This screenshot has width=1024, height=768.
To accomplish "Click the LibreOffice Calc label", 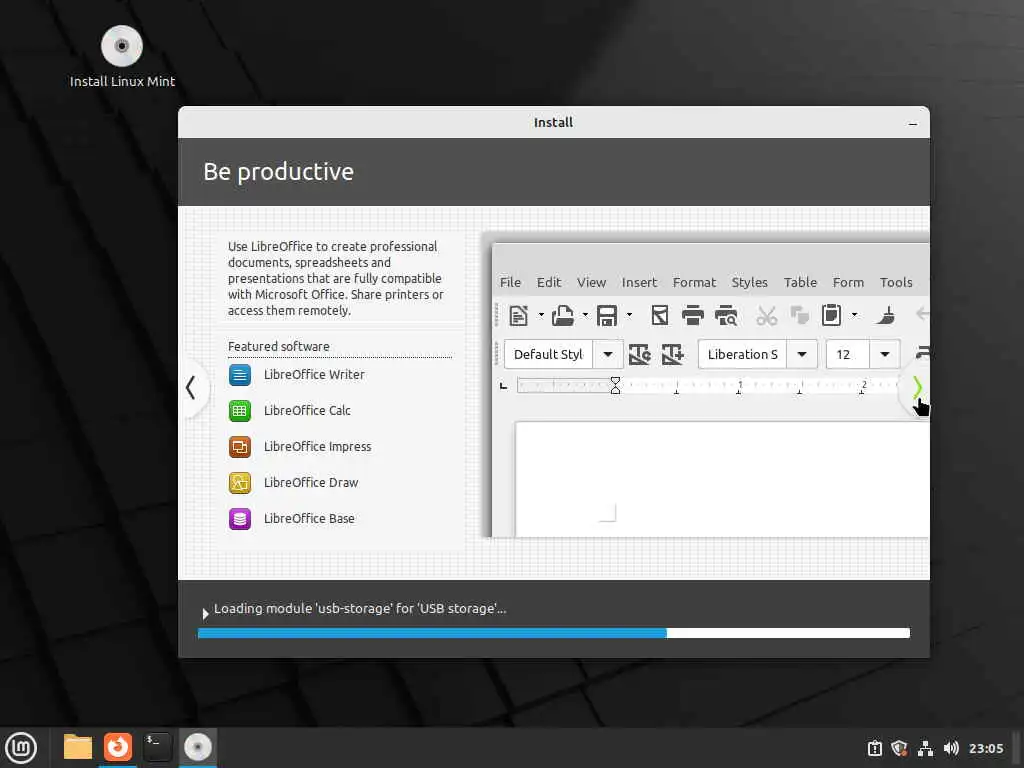I will pos(308,411).
